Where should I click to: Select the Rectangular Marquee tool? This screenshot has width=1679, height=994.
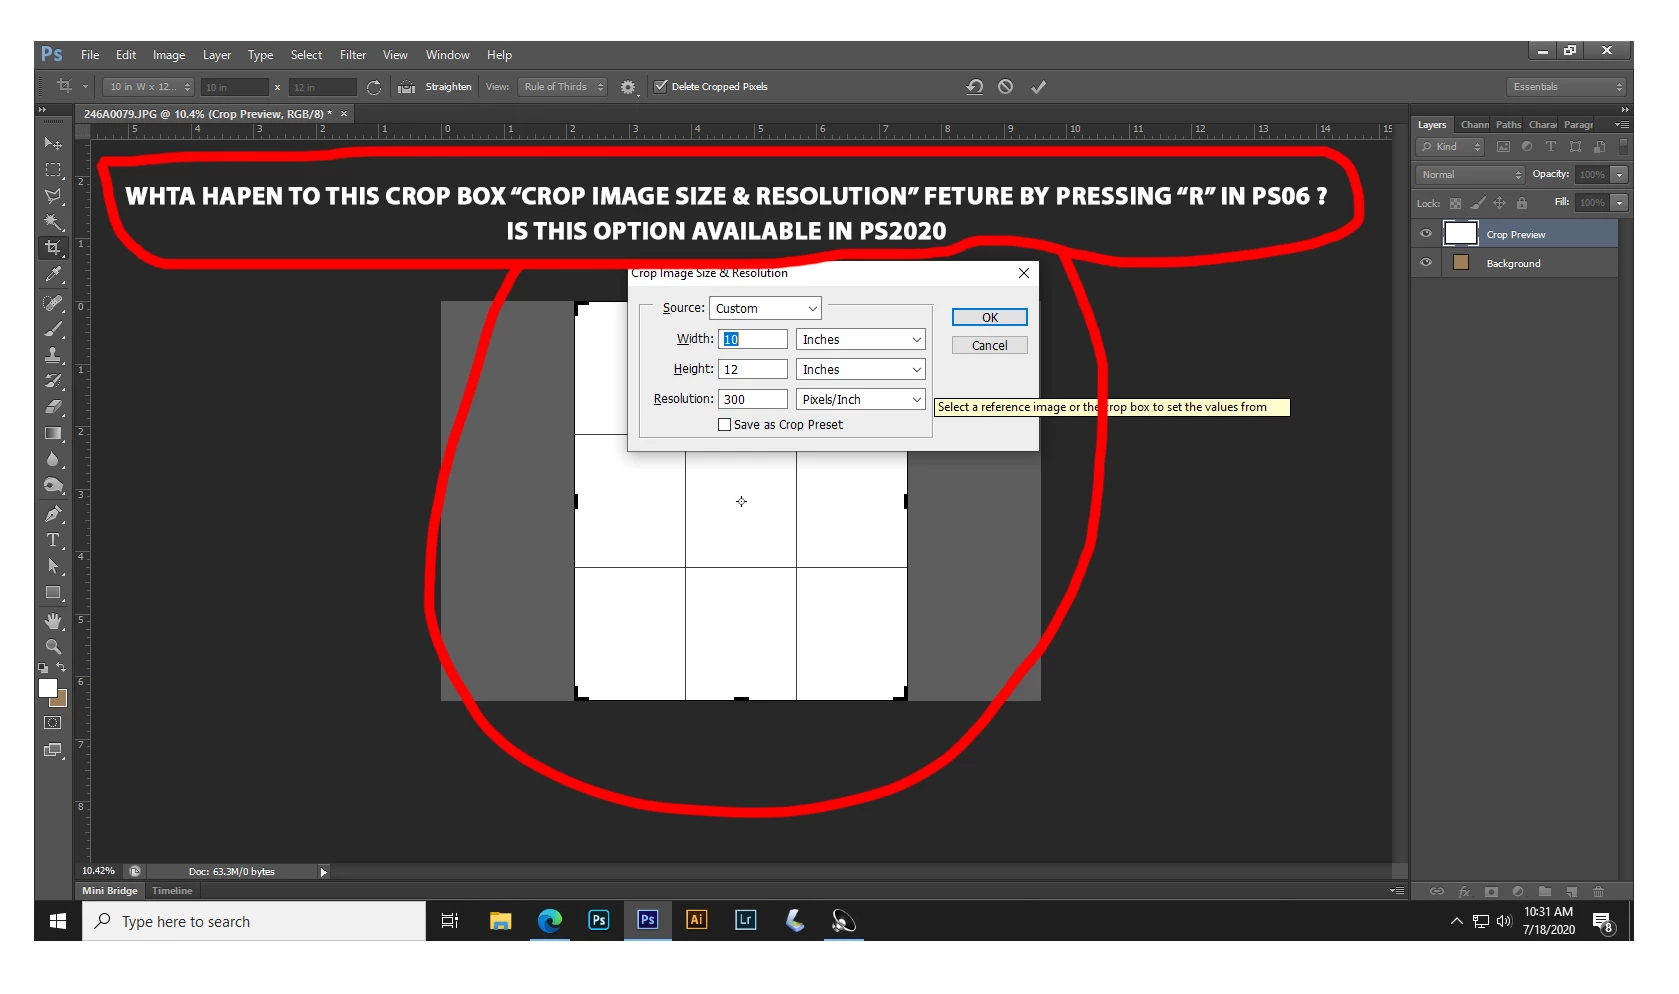click(x=53, y=170)
